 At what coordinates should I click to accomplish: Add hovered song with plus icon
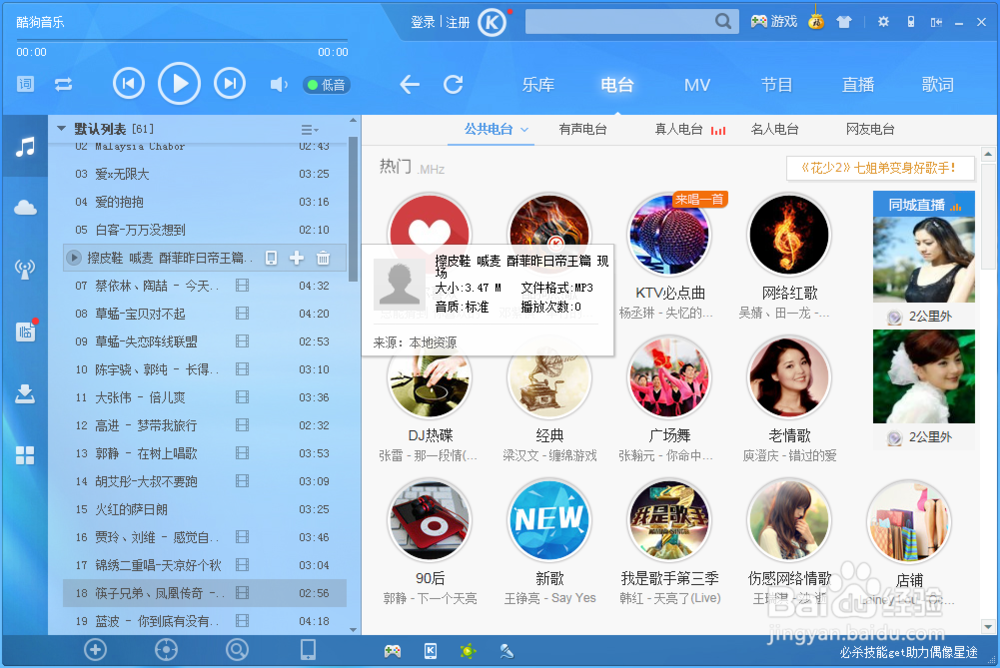[297, 258]
